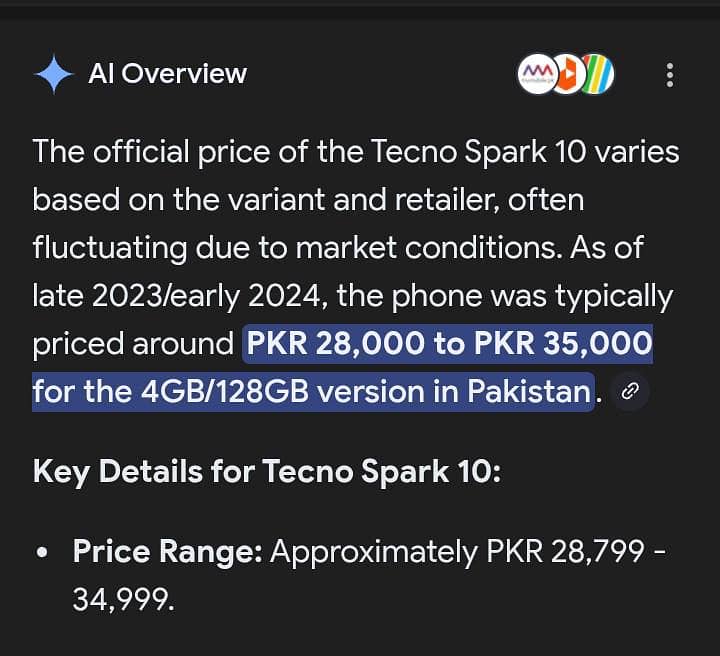
Task: Open the first source icon with purple zigzag logo
Action: pyautogui.click(x=536, y=74)
